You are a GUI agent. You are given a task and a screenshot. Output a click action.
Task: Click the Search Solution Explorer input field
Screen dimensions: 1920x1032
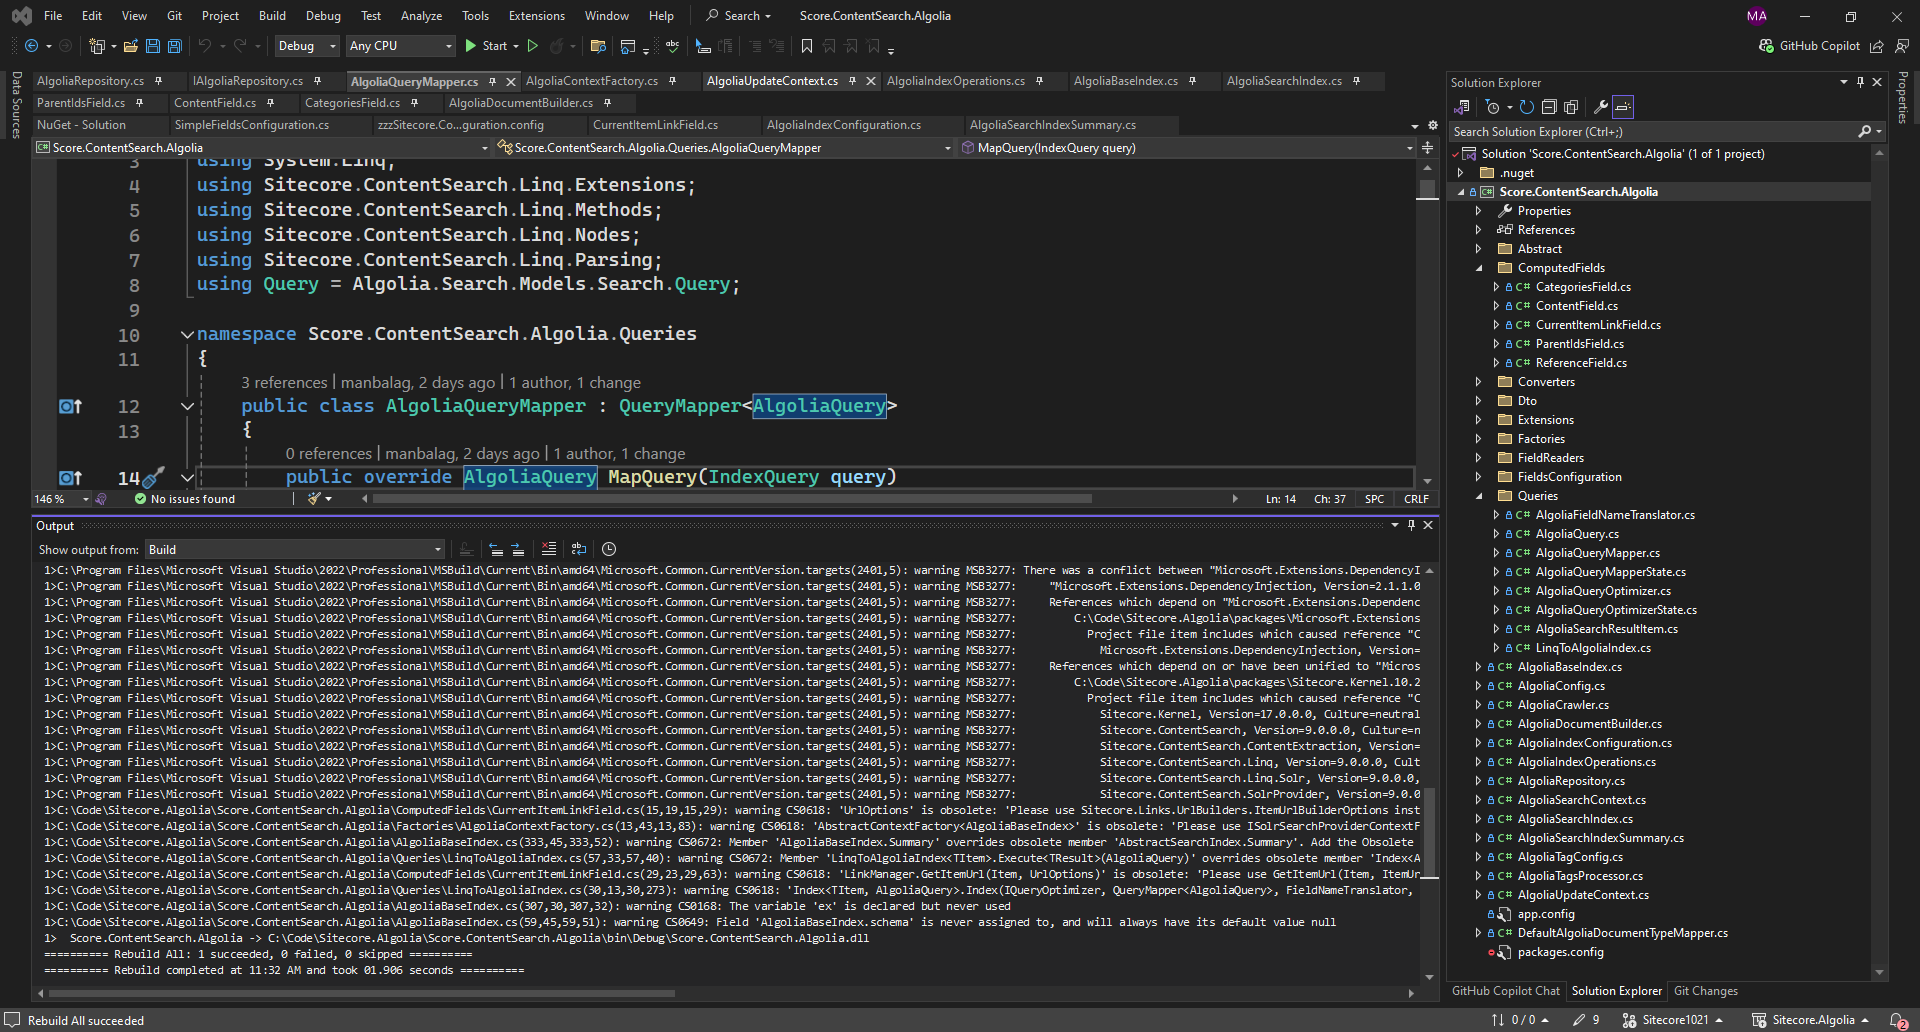pos(1652,132)
